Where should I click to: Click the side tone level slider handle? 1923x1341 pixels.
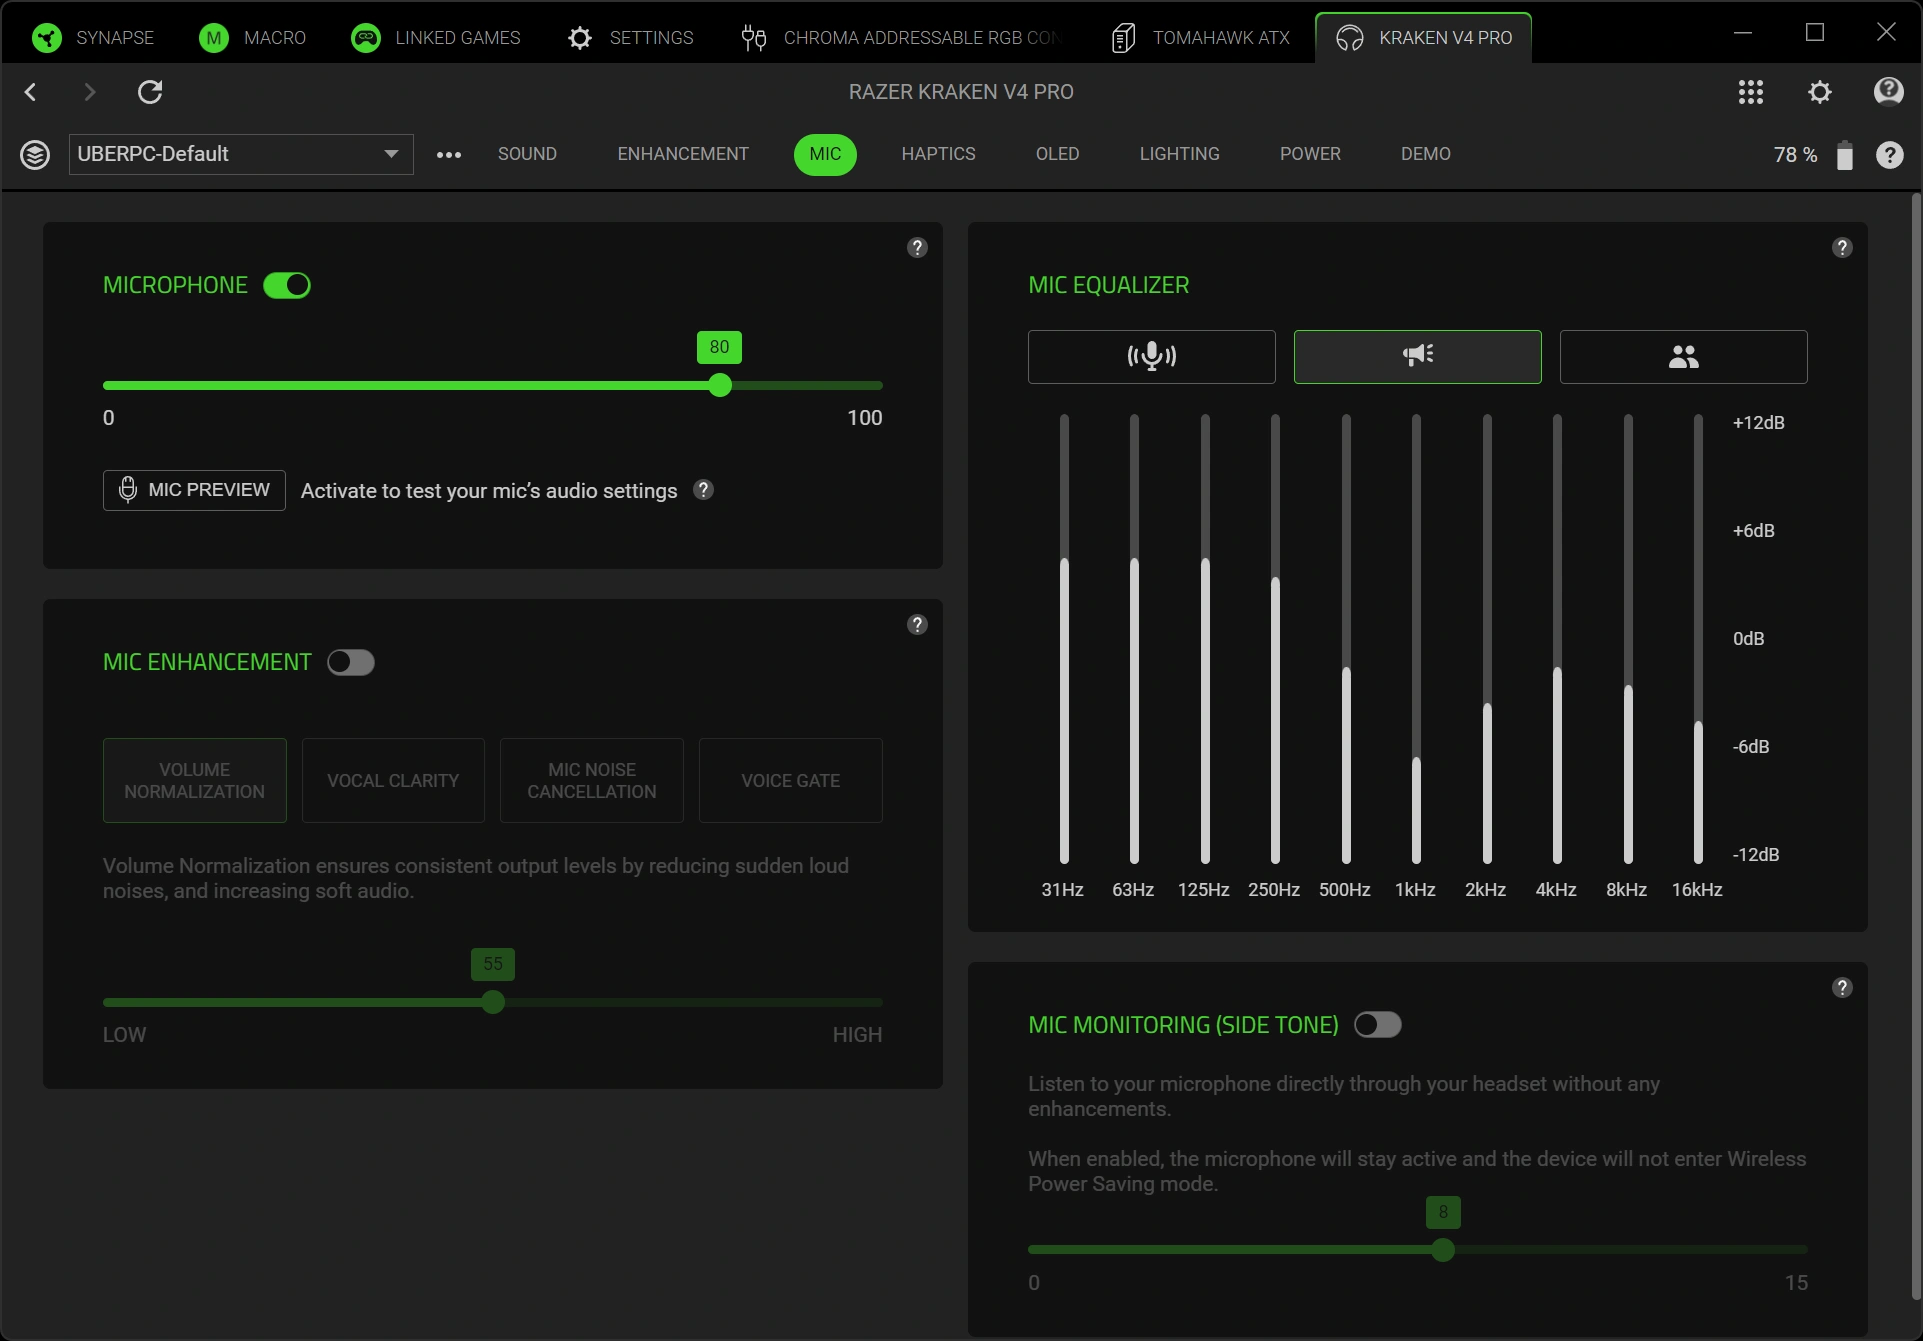point(1443,1250)
